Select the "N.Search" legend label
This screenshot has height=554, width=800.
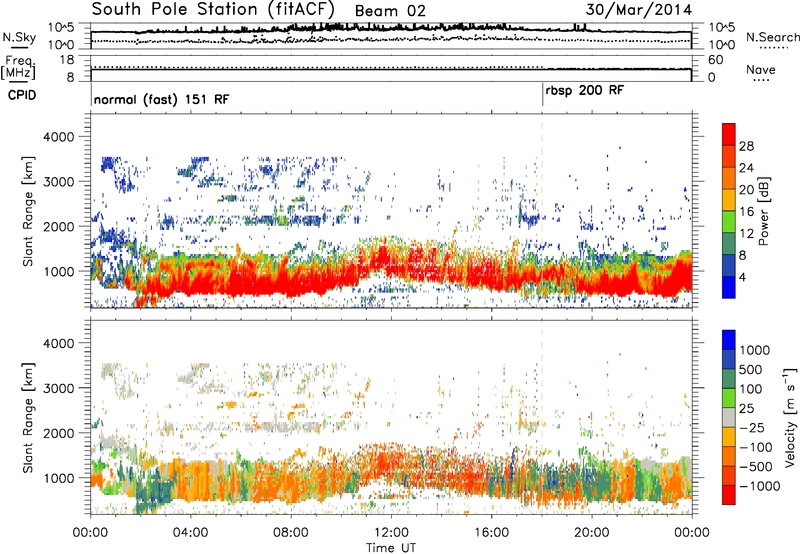(x=773, y=37)
